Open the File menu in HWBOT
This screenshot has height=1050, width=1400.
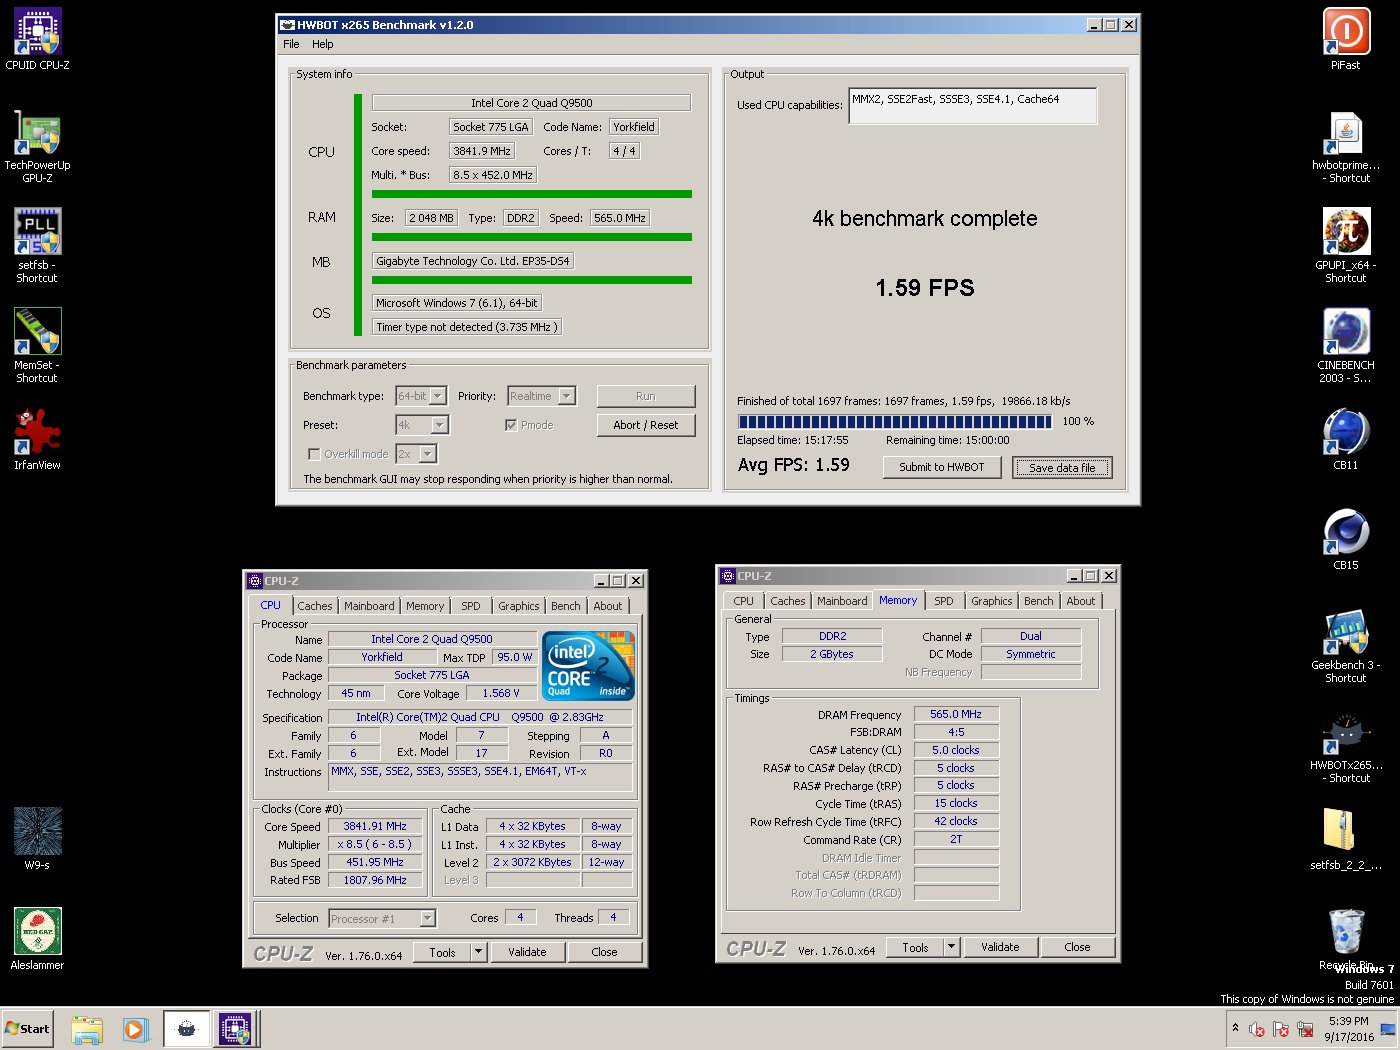coord(291,44)
